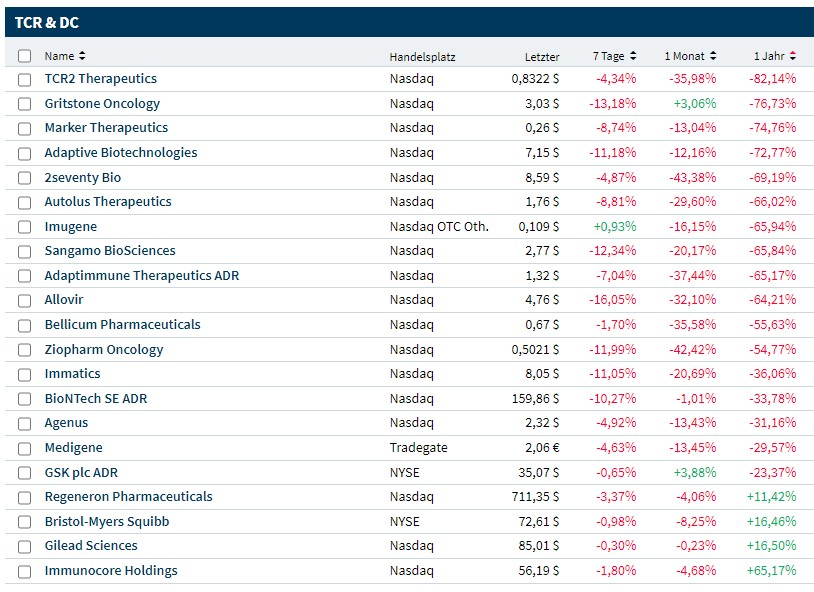Tick the checkbox for Gilead Sciences
This screenshot has width=814, height=592.
coord(25,546)
